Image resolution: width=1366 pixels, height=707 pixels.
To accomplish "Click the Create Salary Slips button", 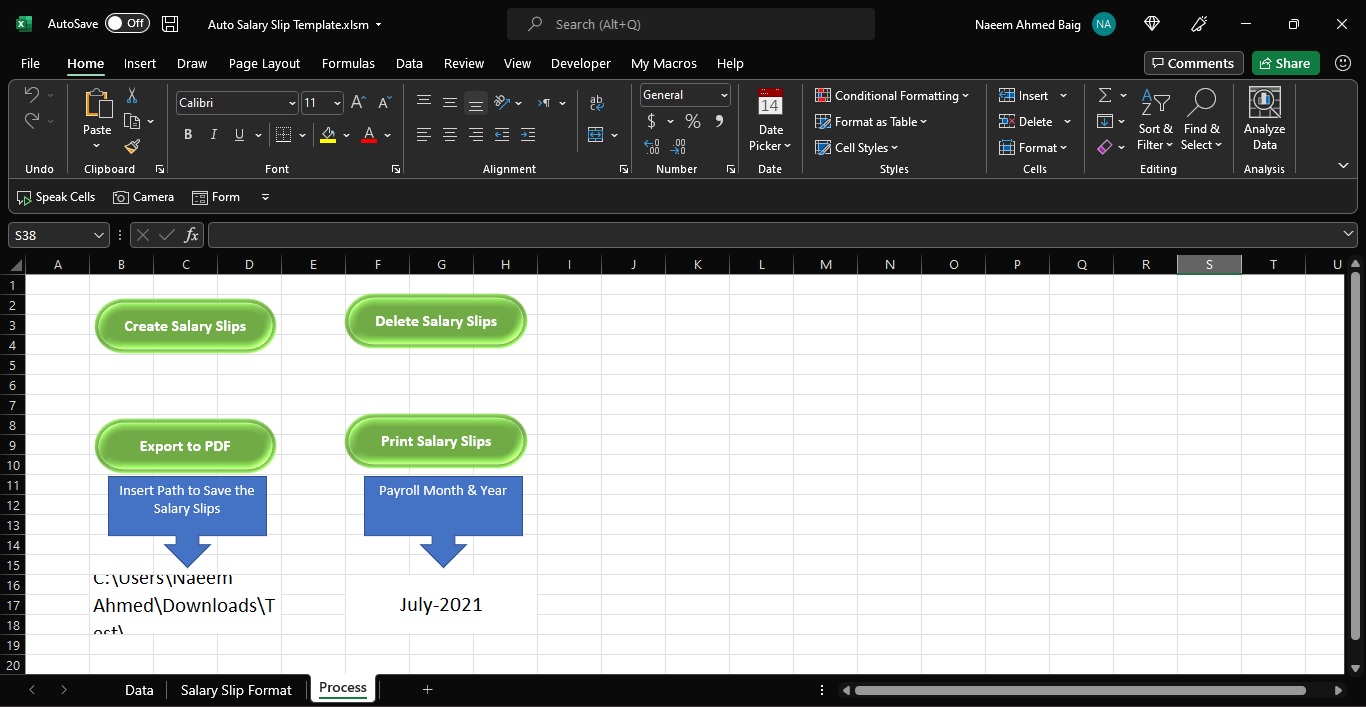I will point(185,326).
